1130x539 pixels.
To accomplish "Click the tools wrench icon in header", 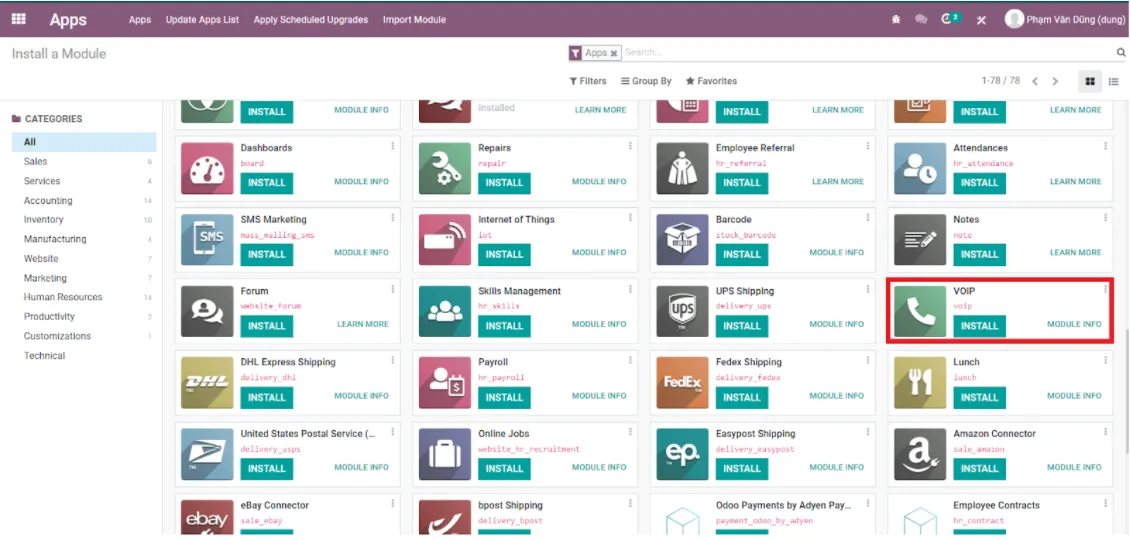I will [x=981, y=20].
